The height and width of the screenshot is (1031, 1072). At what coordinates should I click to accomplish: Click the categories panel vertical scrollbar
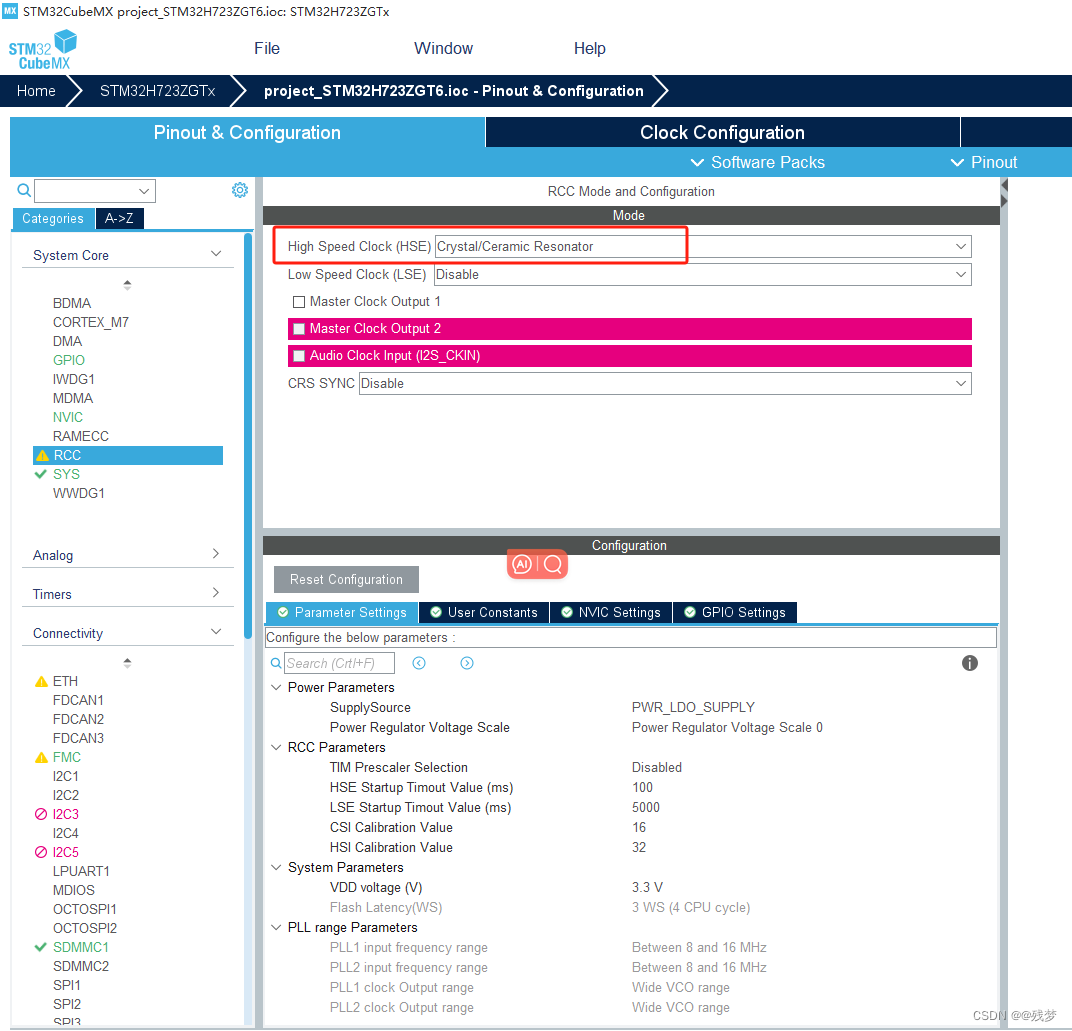click(248, 438)
